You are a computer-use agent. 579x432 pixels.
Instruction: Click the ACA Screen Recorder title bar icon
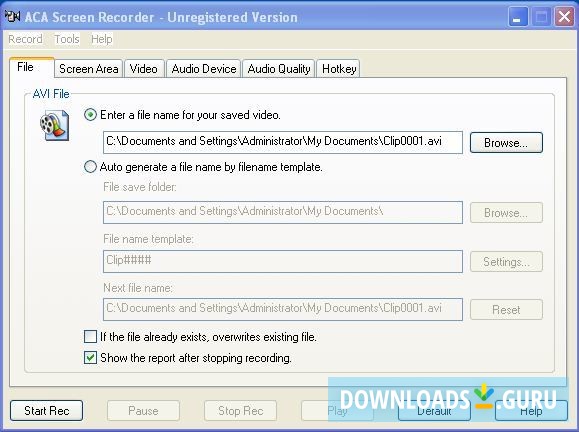click(13, 17)
